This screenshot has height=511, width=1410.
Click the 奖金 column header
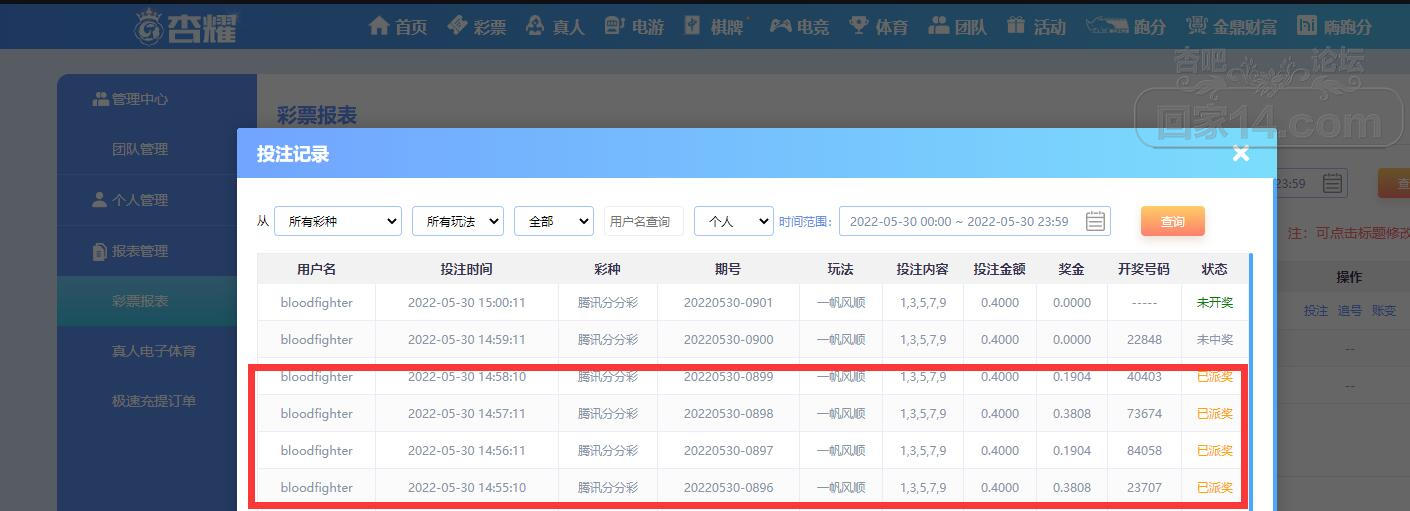[x=1072, y=269]
